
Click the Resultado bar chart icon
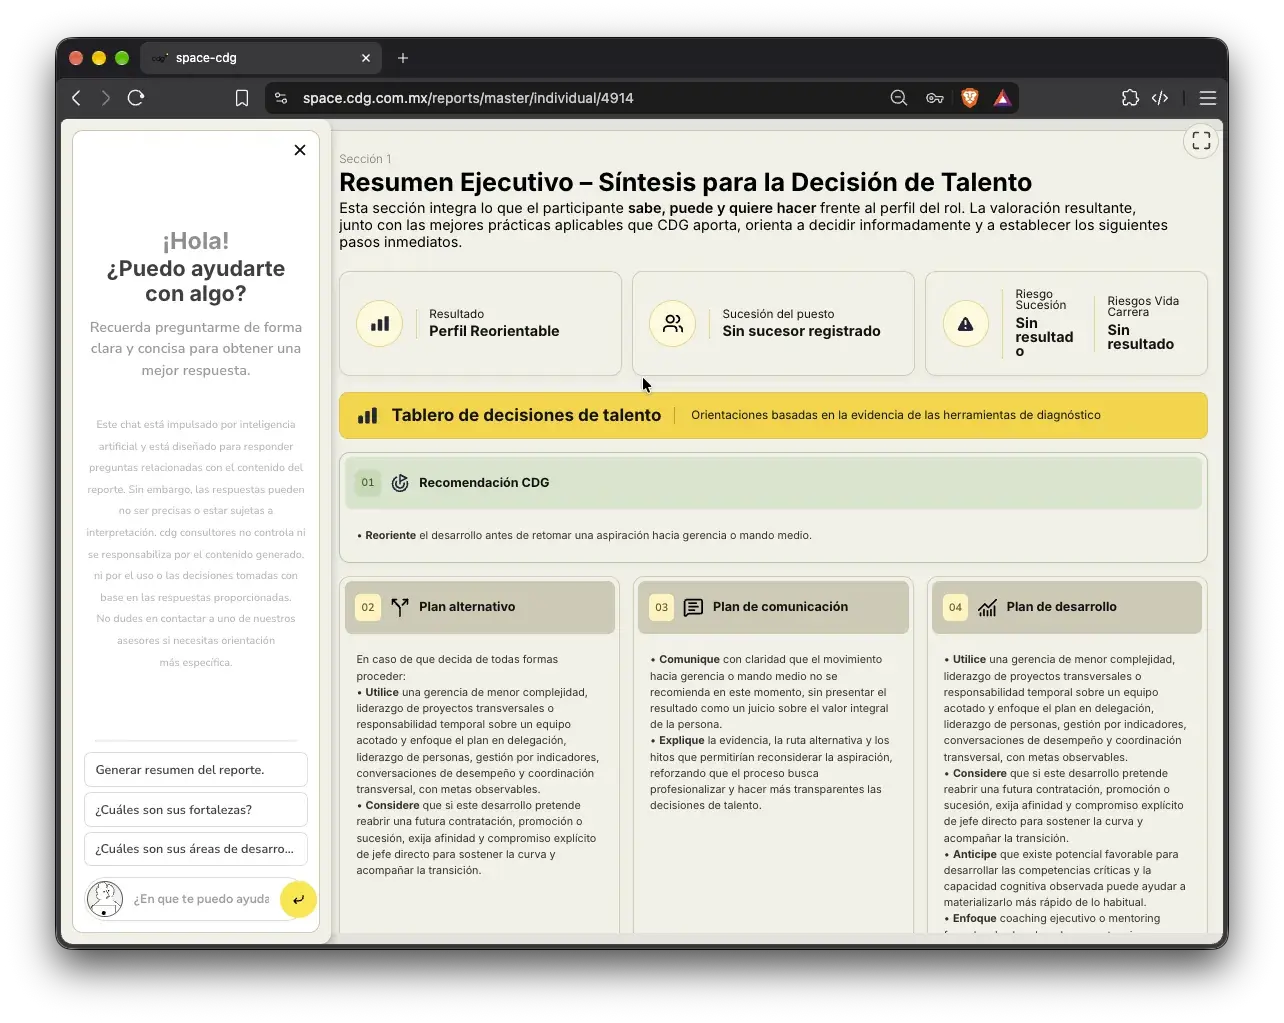pos(380,324)
